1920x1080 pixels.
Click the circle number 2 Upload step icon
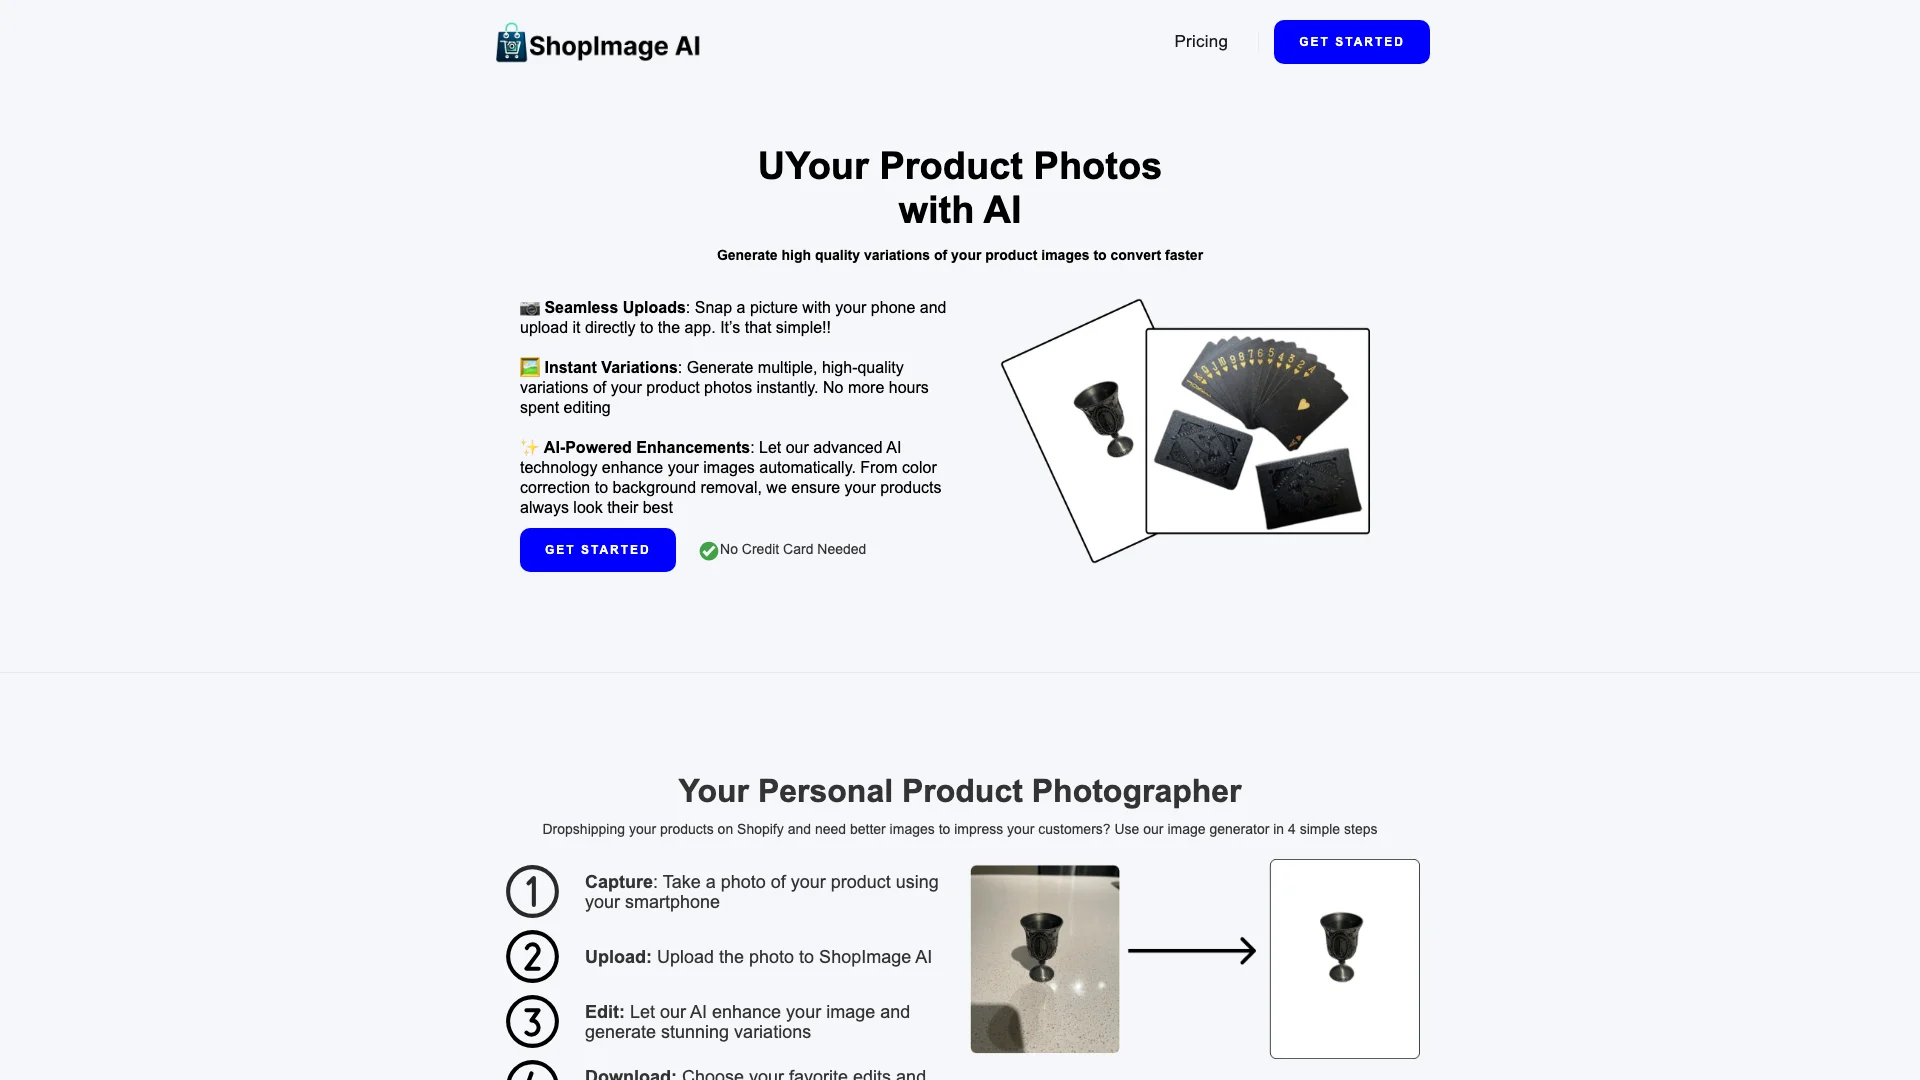[x=531, y=956]
